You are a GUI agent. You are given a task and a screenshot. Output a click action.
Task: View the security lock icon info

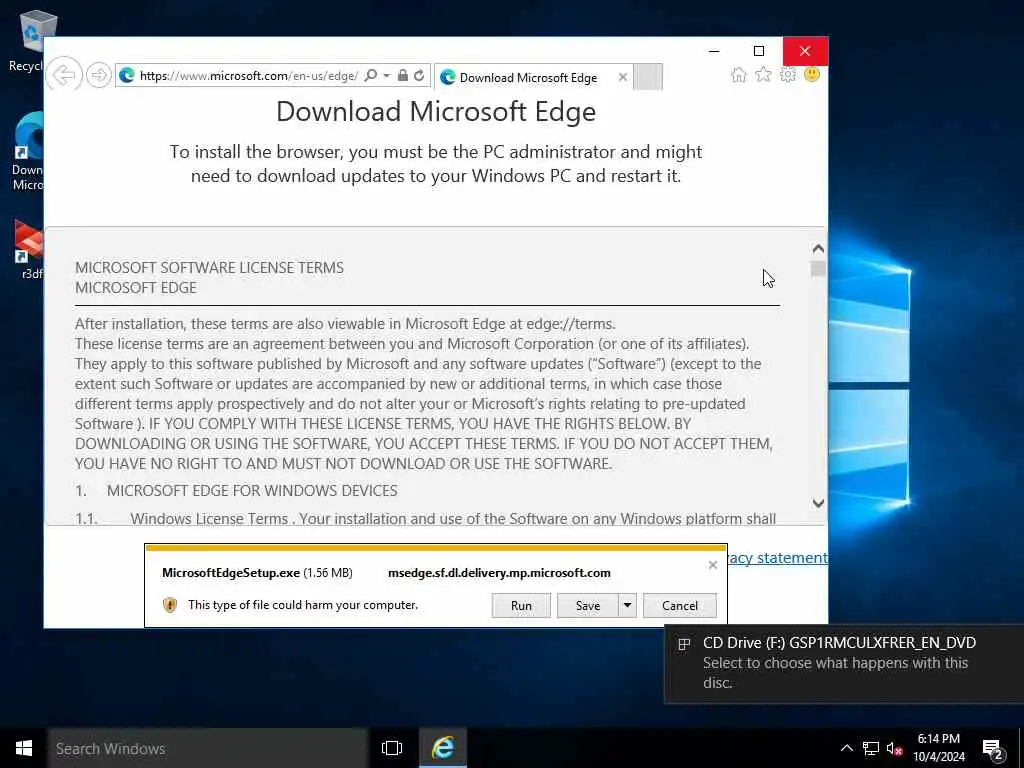point(403,76)
